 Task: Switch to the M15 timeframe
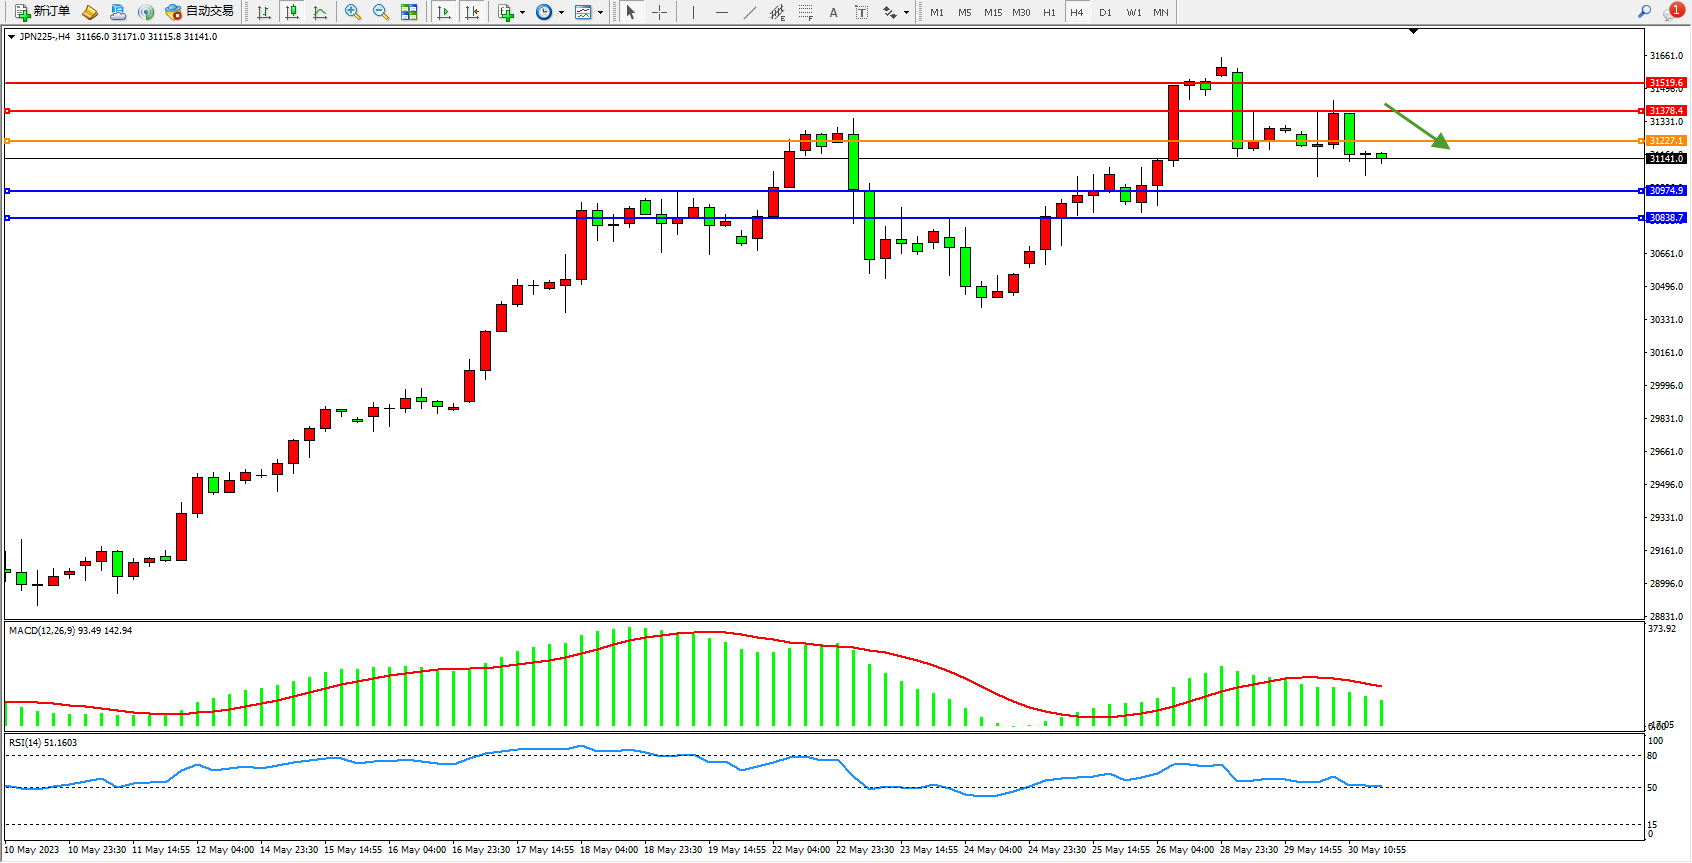992,12
